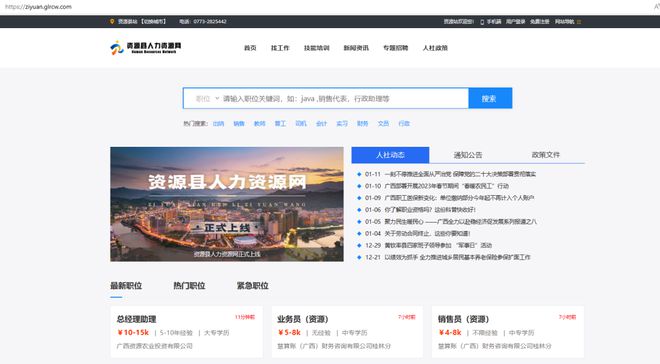
Task: Open the 找工作 navigation menu
Action: pyautogui.click(x=280, y=48)
